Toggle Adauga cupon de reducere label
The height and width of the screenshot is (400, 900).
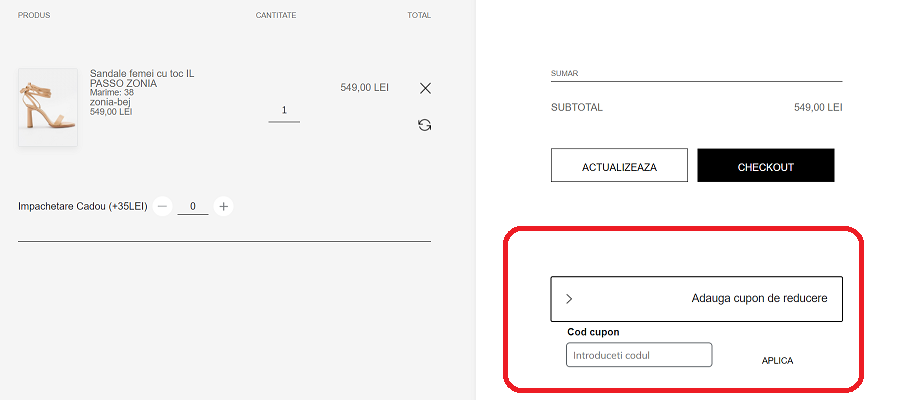click(x=759, y=298)
